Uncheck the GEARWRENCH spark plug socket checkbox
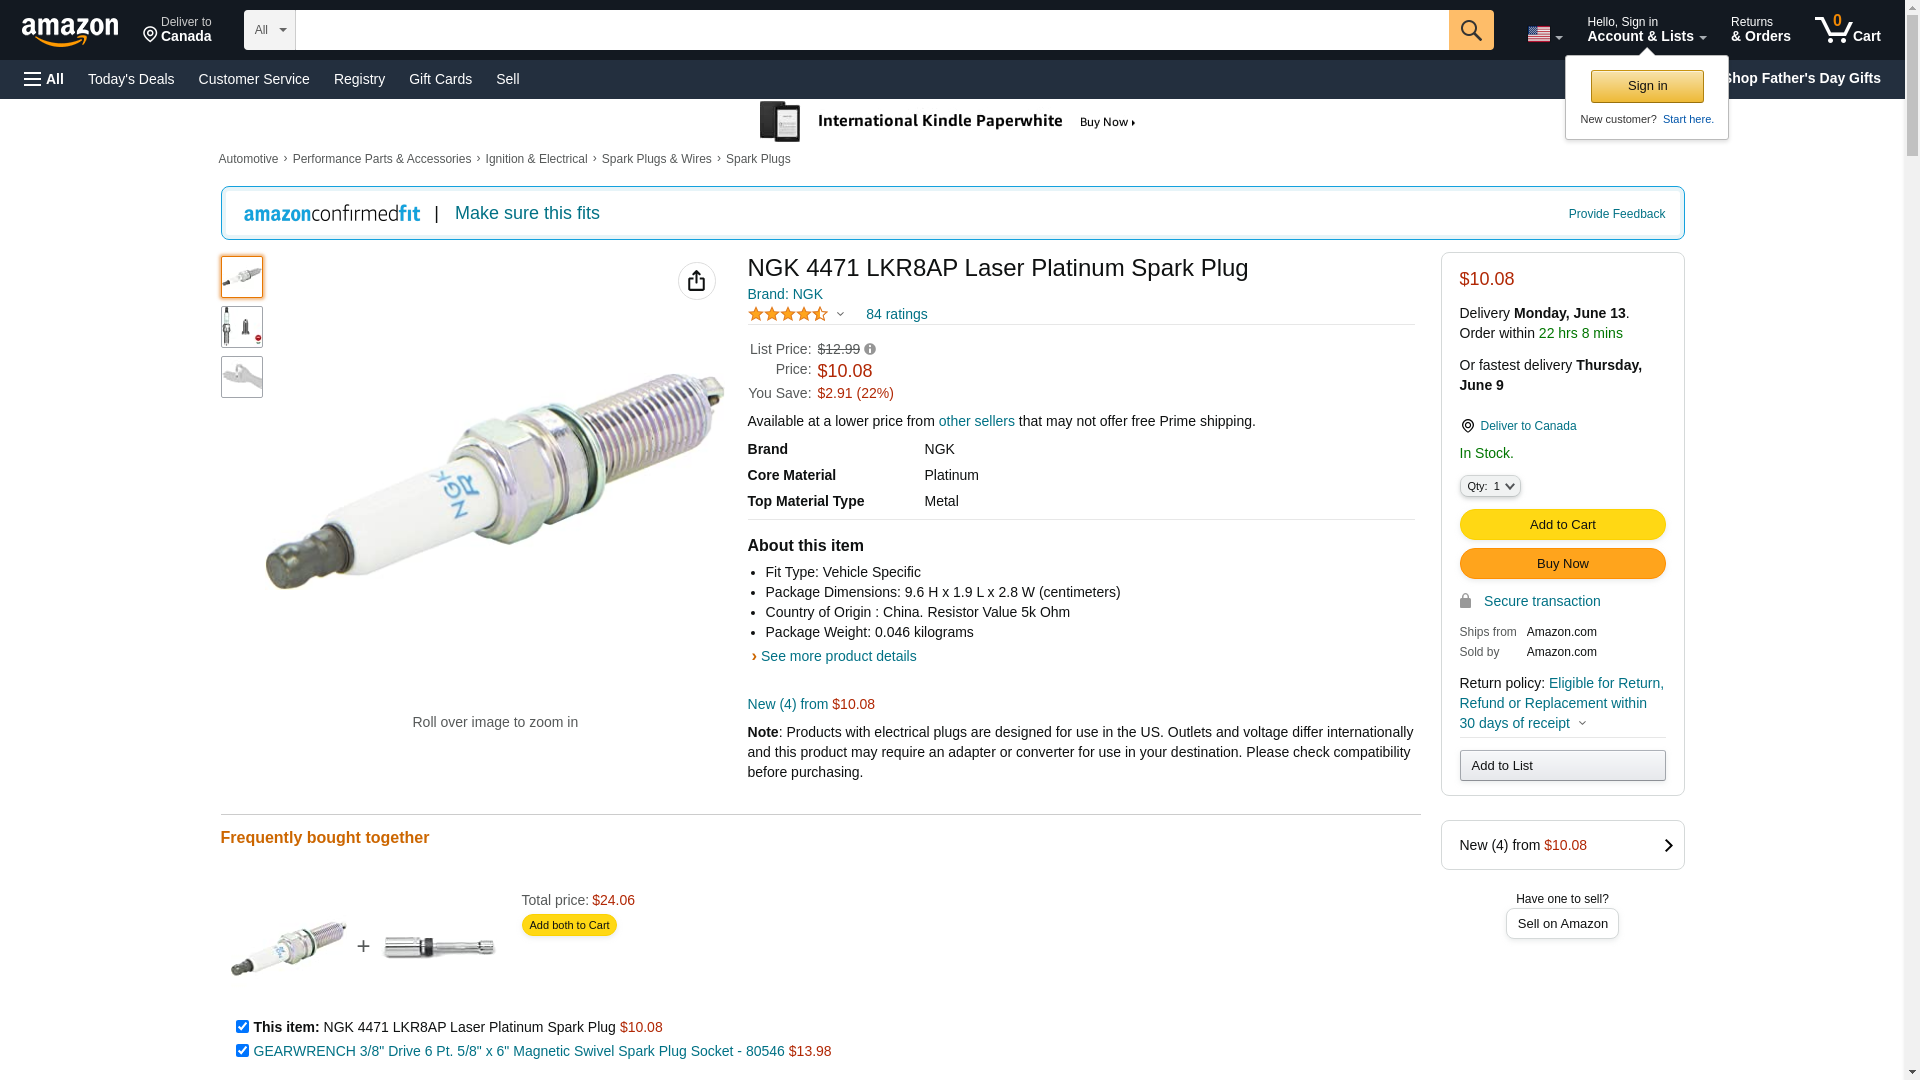The width and height of the screenshot is (1920, 1080). pyautogui.click(x=242, y=1050)
